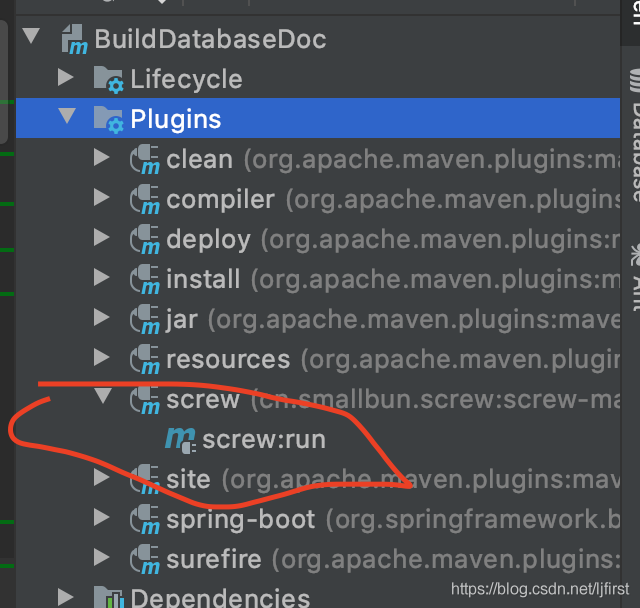Click the BuildDatabaseDoc Maven module icon
This screenshot has height=608, width=640.
(75, 40)
